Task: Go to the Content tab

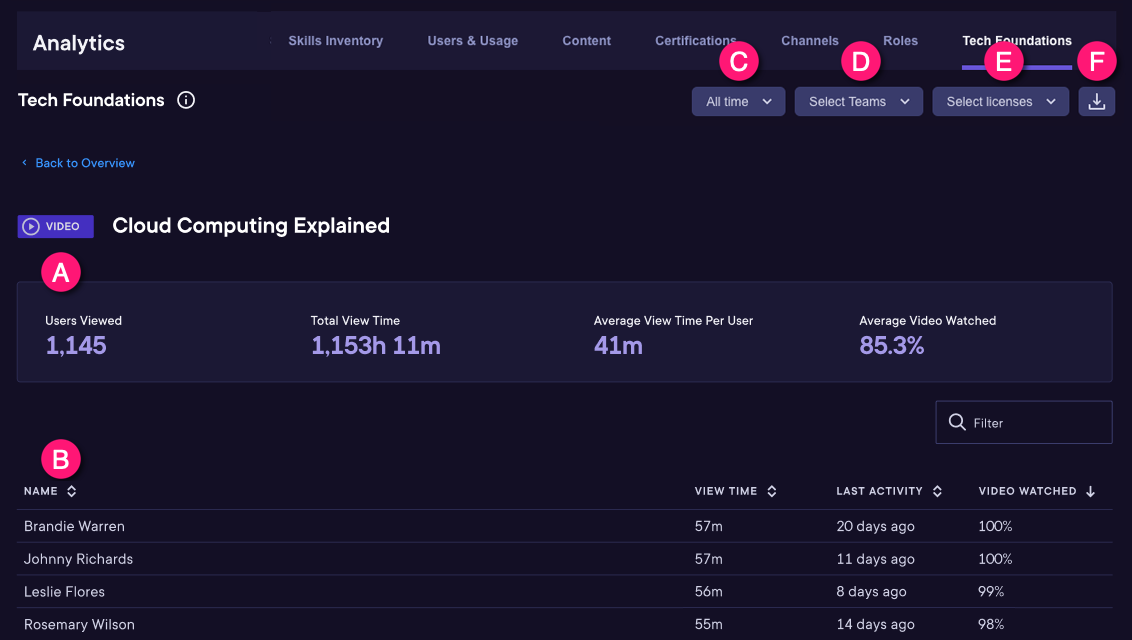Action: coord(586,41)
